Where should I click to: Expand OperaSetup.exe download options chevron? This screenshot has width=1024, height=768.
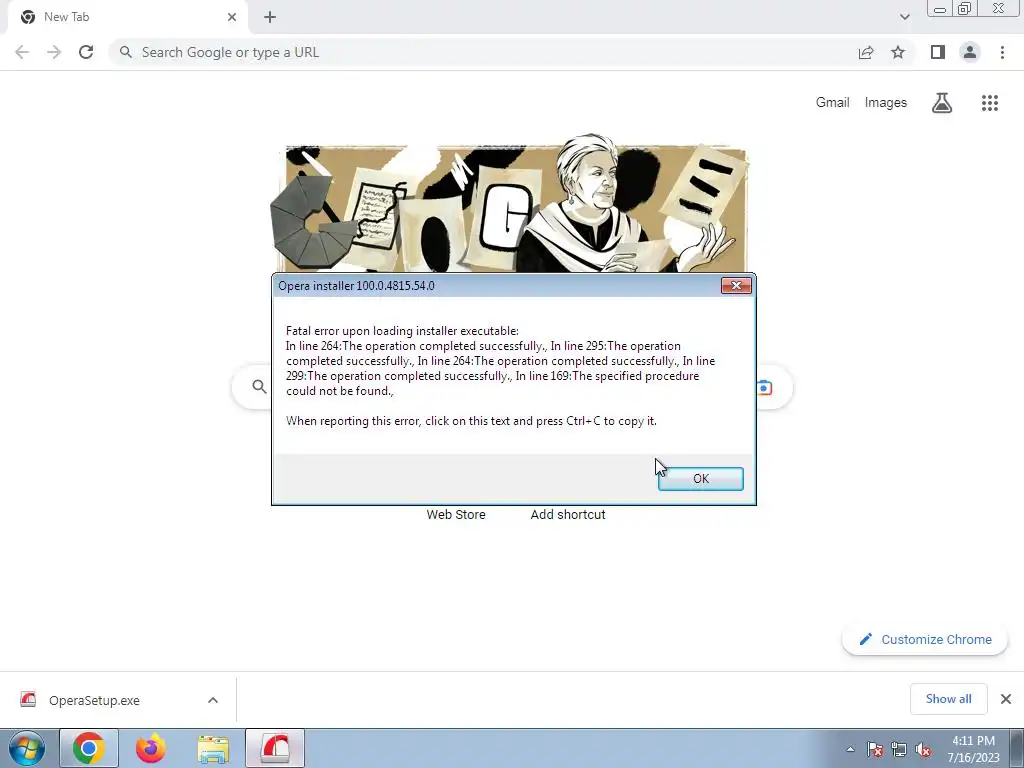[213, 700]
